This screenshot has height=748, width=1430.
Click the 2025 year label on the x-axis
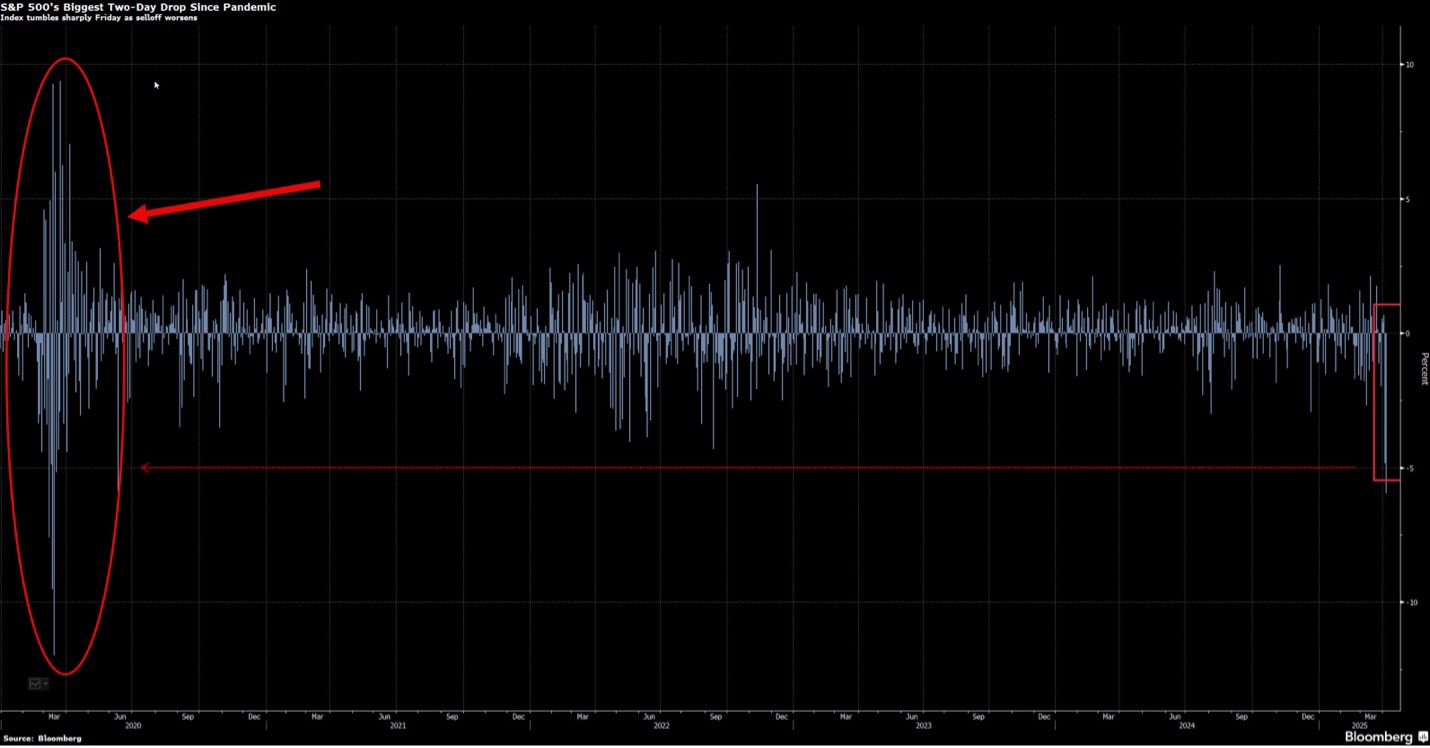1359,725
